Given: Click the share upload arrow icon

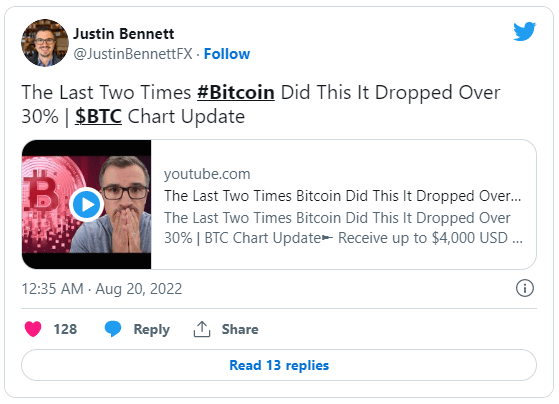Looking at the screenshot, I should click(202, 329).
